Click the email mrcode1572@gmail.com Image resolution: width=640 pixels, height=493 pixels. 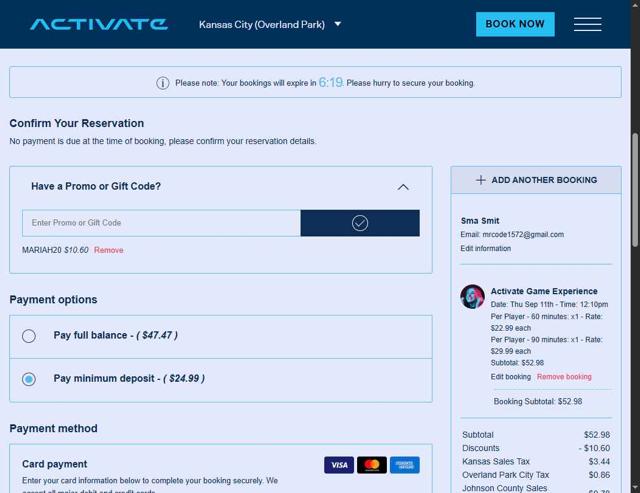pyautogui.click(x=523, y=235)
